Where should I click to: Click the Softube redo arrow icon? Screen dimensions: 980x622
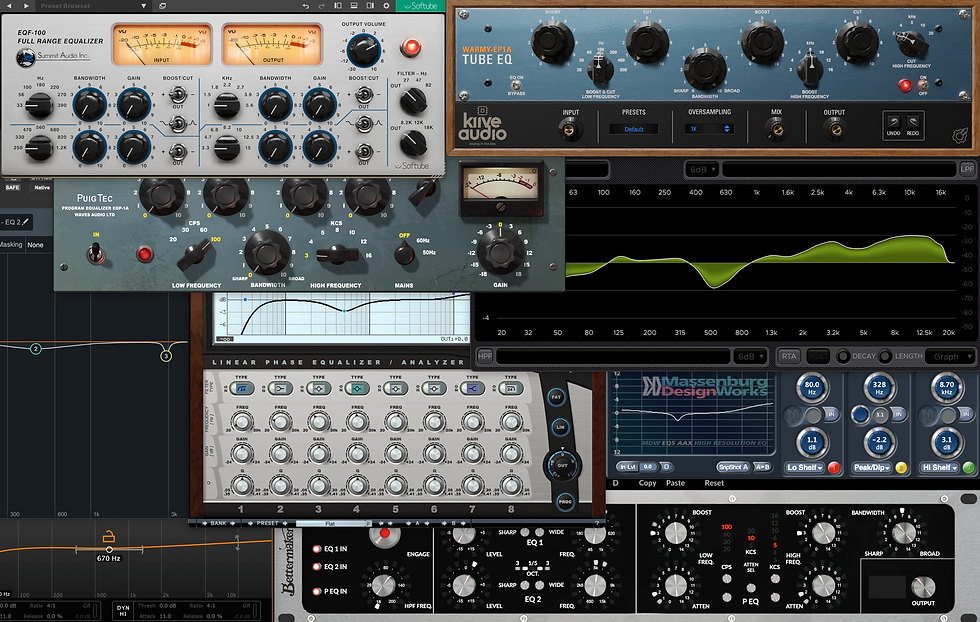tap(322, 6)
